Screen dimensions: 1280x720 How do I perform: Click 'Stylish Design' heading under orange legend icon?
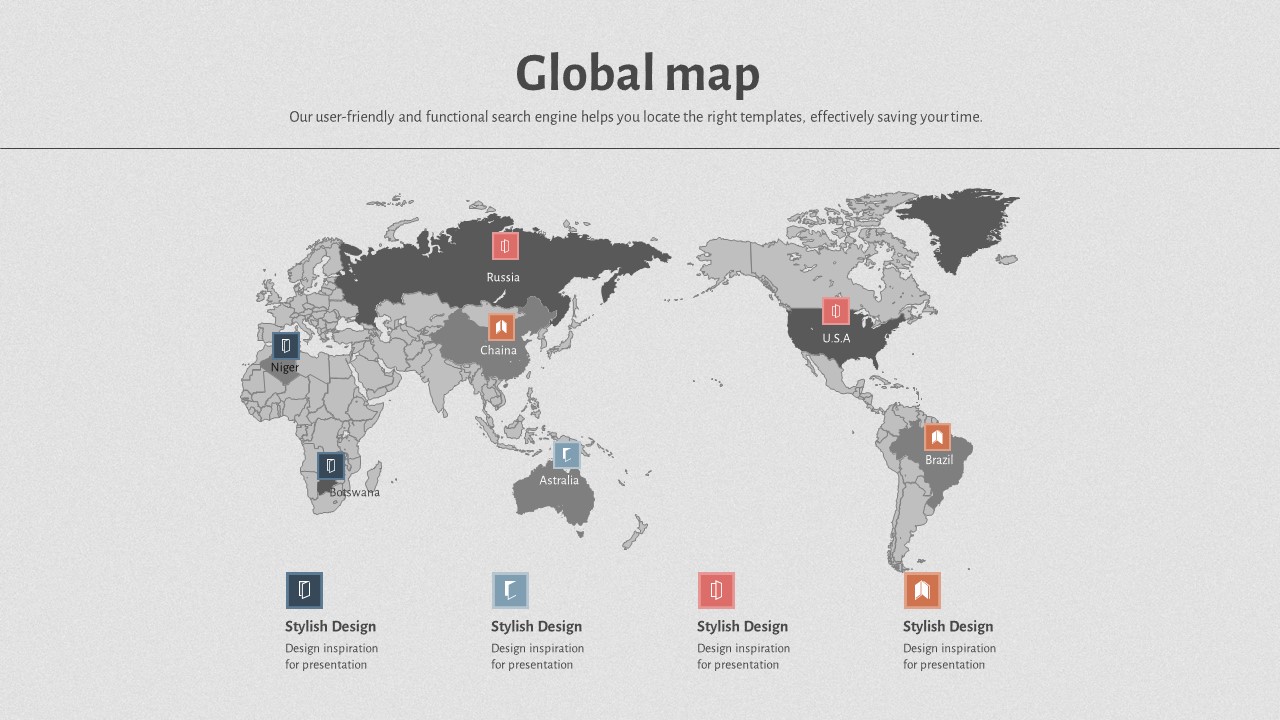click(948, 627)
